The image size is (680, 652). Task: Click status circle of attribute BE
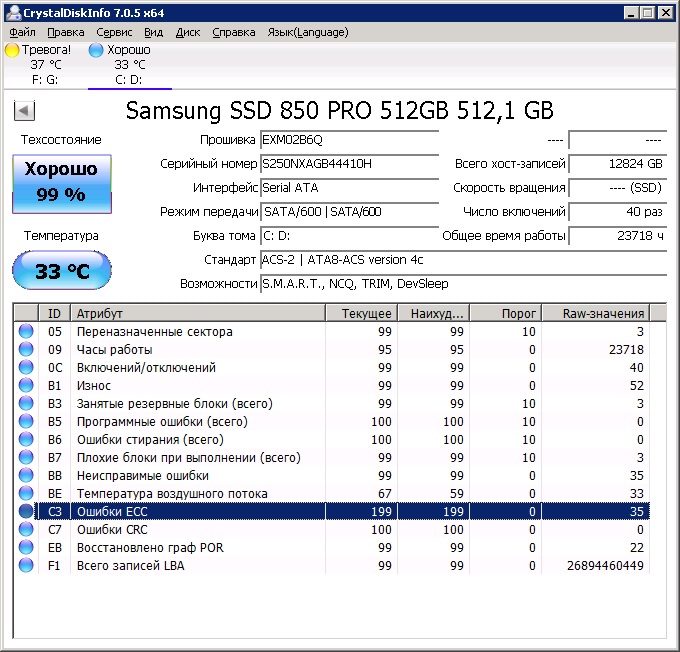point(26,493)
